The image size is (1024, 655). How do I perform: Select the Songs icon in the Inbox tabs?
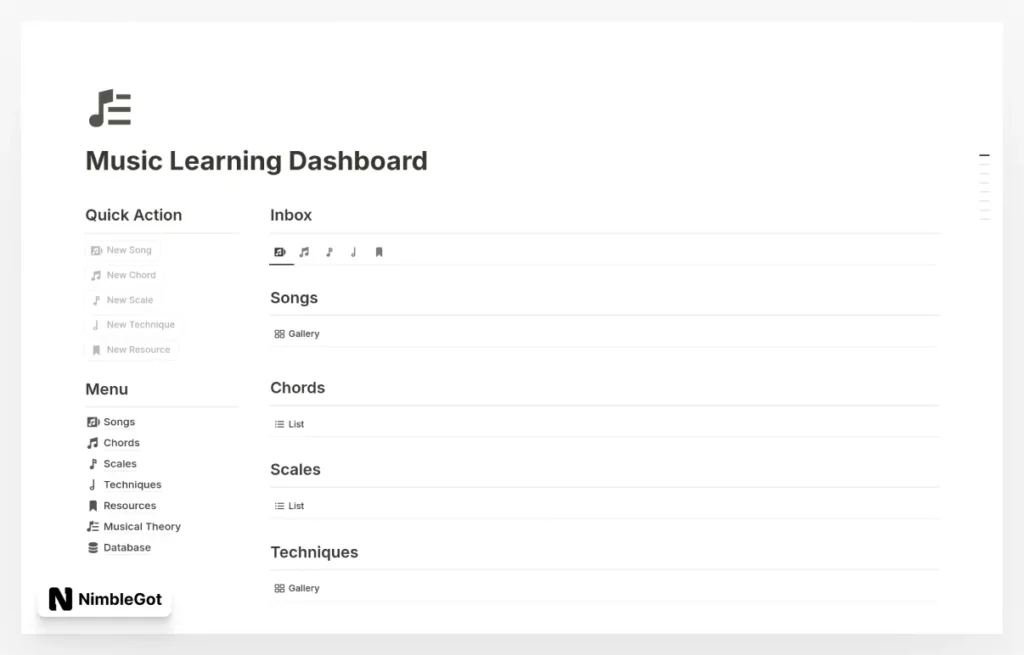pyautogui.click(x=280, y=252)
